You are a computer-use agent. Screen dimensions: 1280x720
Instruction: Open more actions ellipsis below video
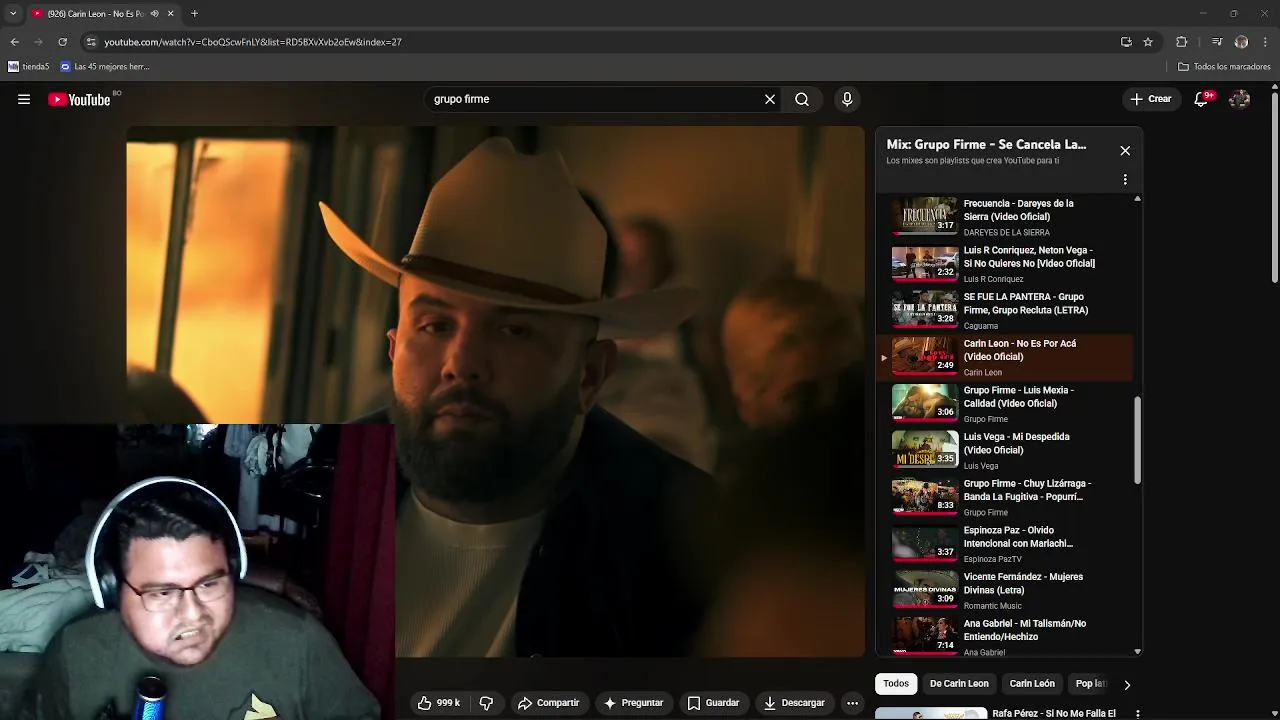852,703
